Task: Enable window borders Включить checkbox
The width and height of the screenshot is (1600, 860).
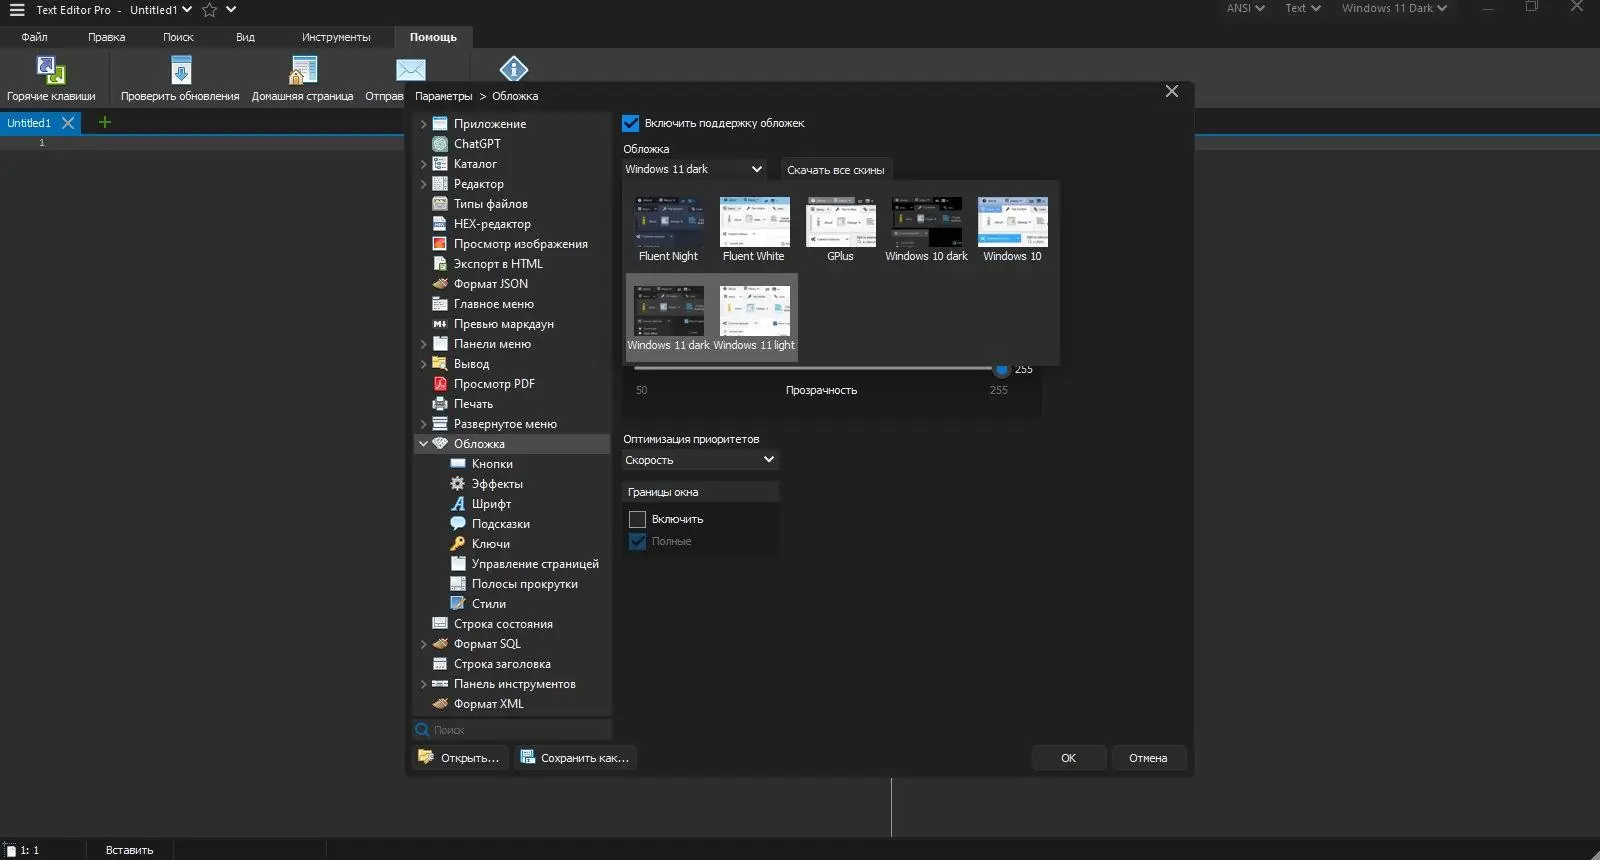Action: click(637, 519)
